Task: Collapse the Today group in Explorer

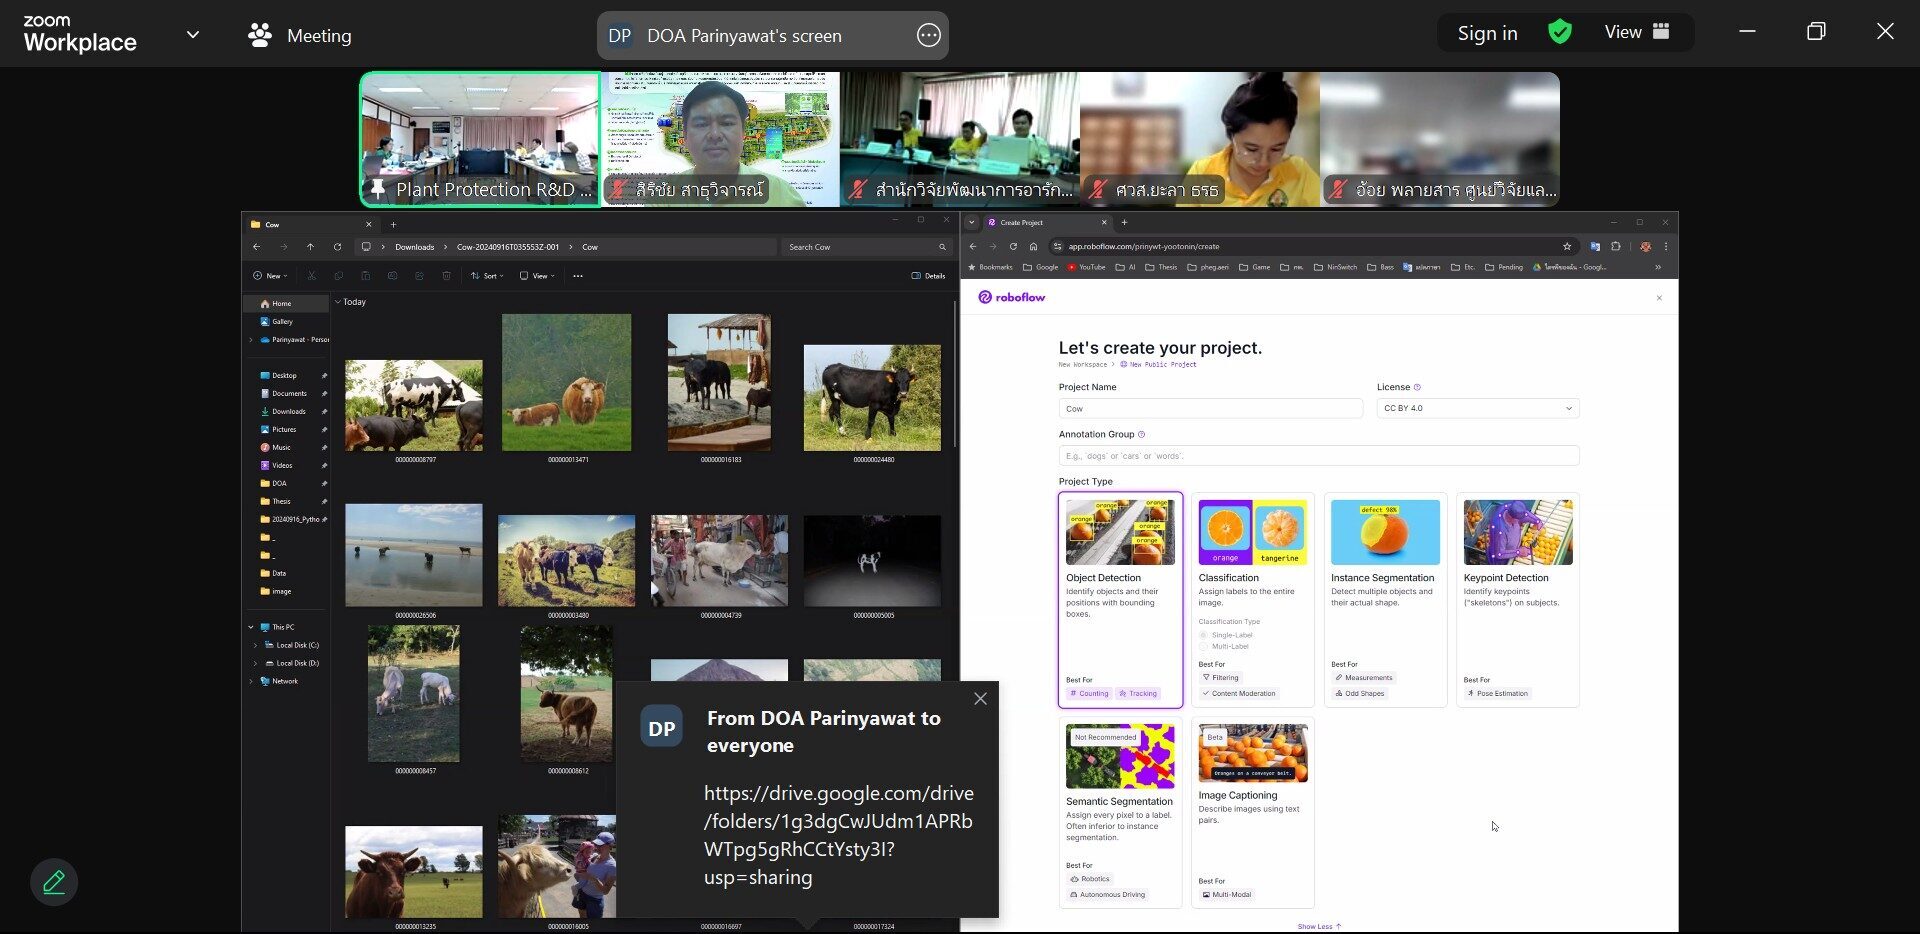Action: coord(338,302)
